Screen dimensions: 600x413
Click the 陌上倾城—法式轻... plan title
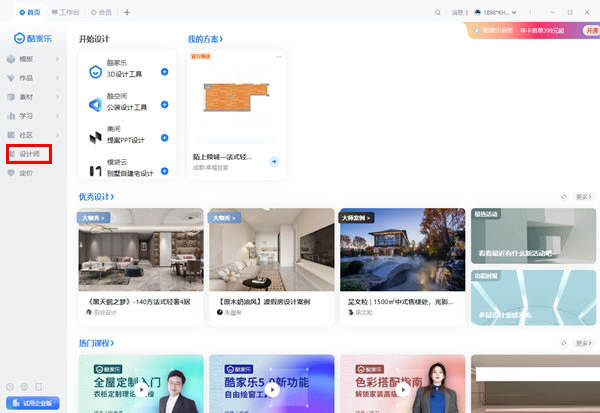tap(222, 157)
